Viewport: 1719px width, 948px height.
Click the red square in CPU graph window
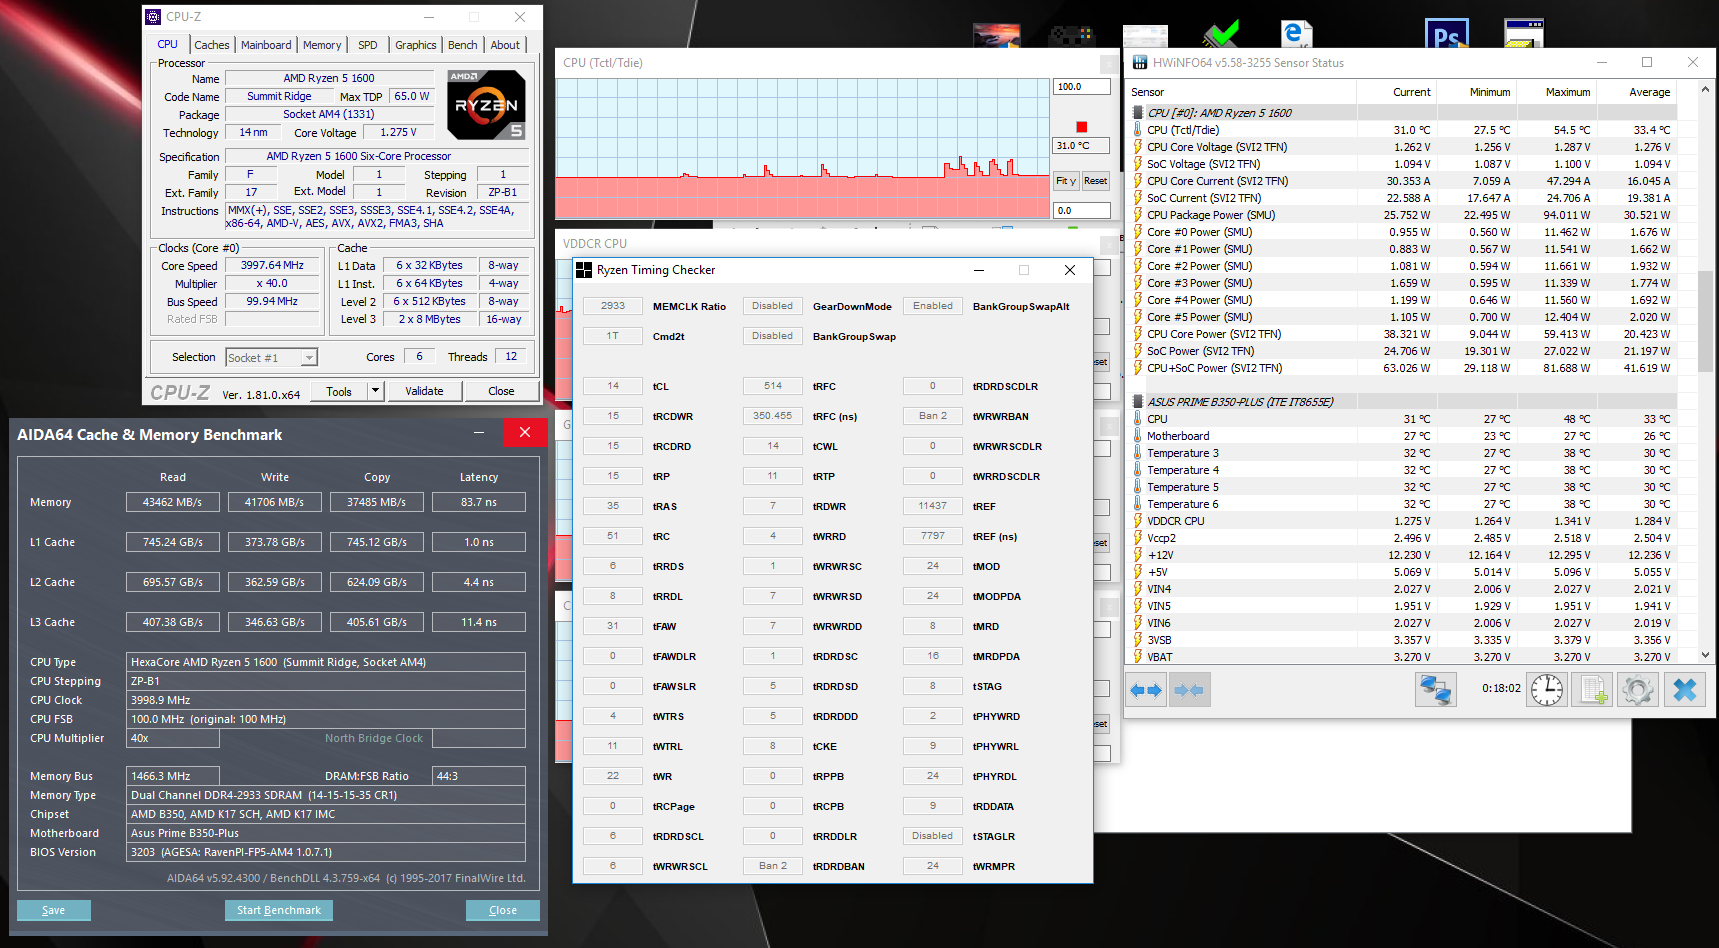pyautogui.click(x=1081, y=127)
